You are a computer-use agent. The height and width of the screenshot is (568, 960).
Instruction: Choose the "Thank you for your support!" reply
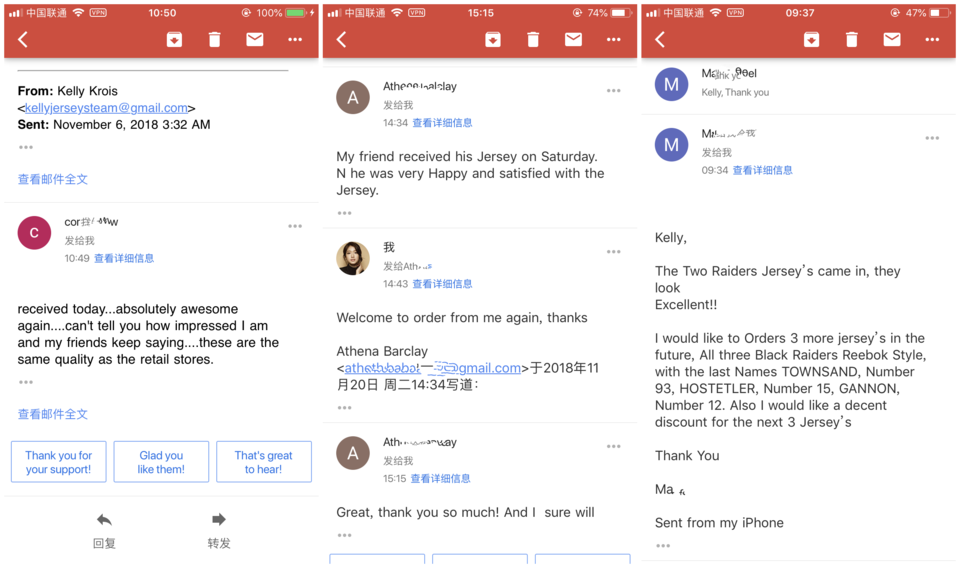point(58,462)
